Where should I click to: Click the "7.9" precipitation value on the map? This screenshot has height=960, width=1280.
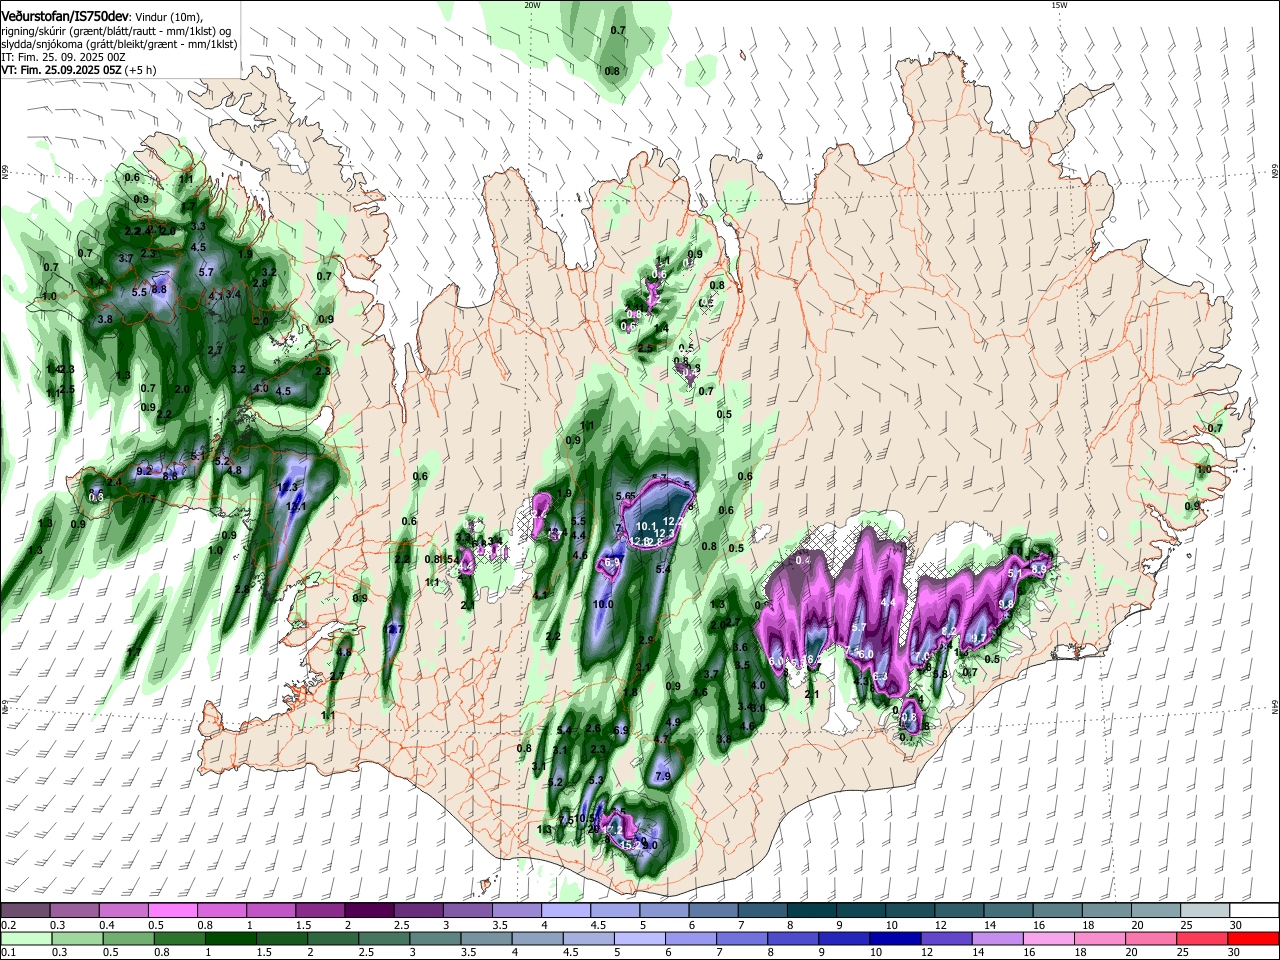tap(662, 777)
